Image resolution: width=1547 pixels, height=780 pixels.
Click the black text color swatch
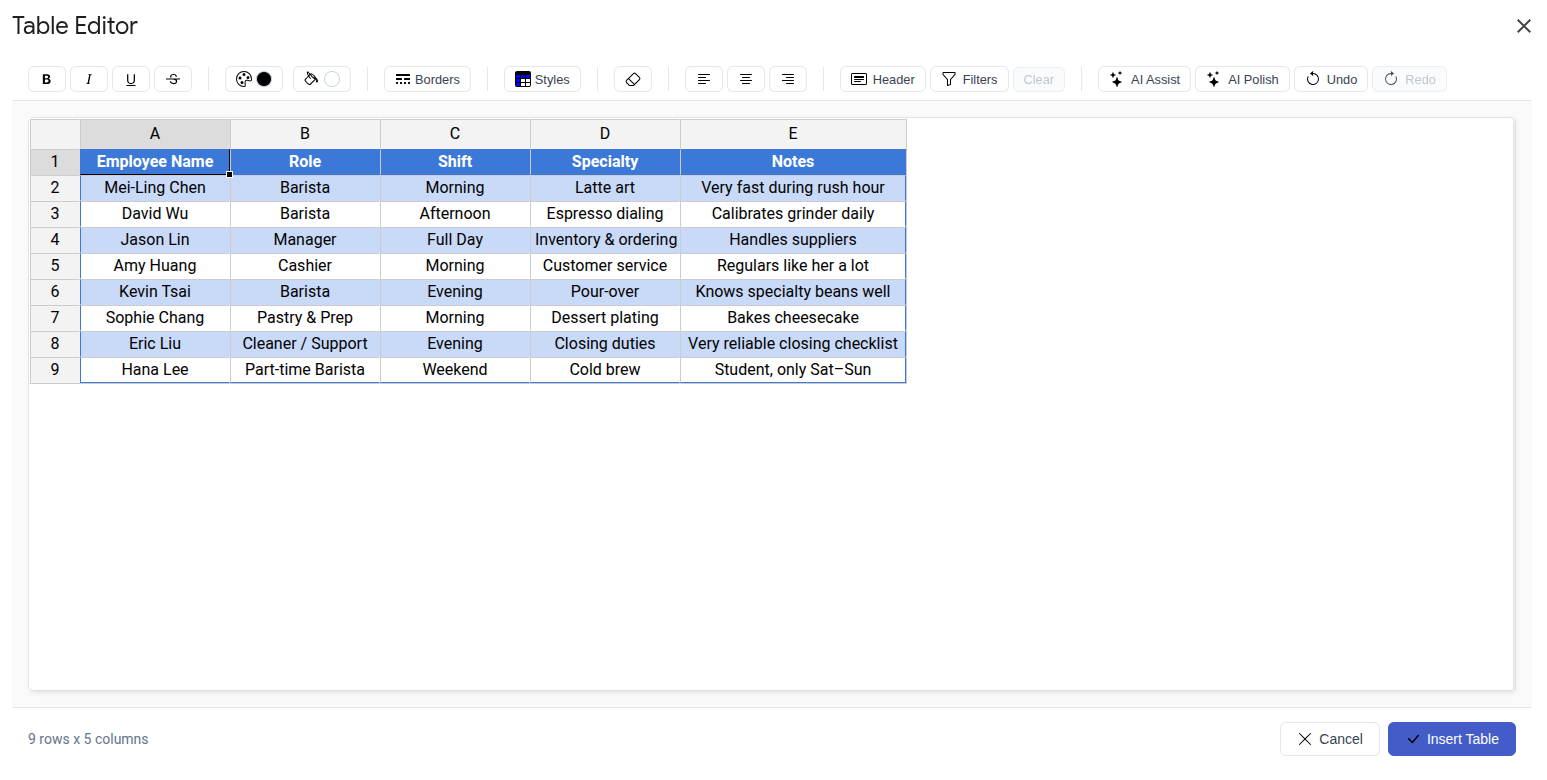coord(265,79)
